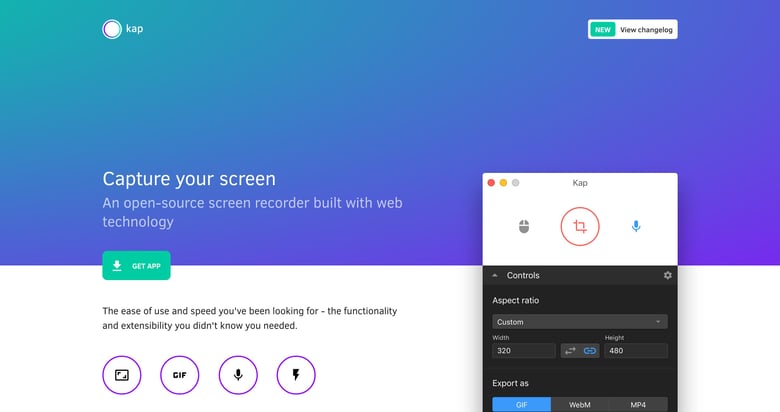Toggle mouse cursor capture in Kap window

click(524, 227)
